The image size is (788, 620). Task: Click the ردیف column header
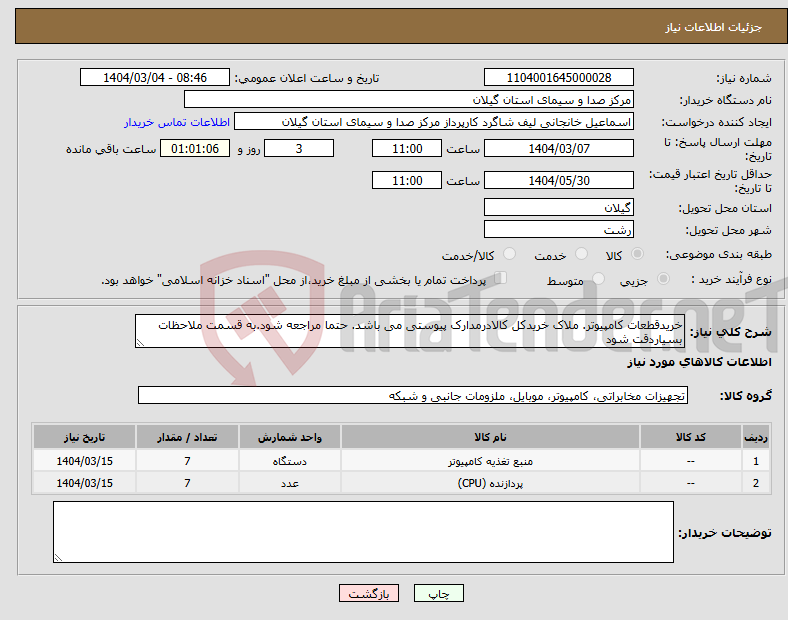point(756,437)
